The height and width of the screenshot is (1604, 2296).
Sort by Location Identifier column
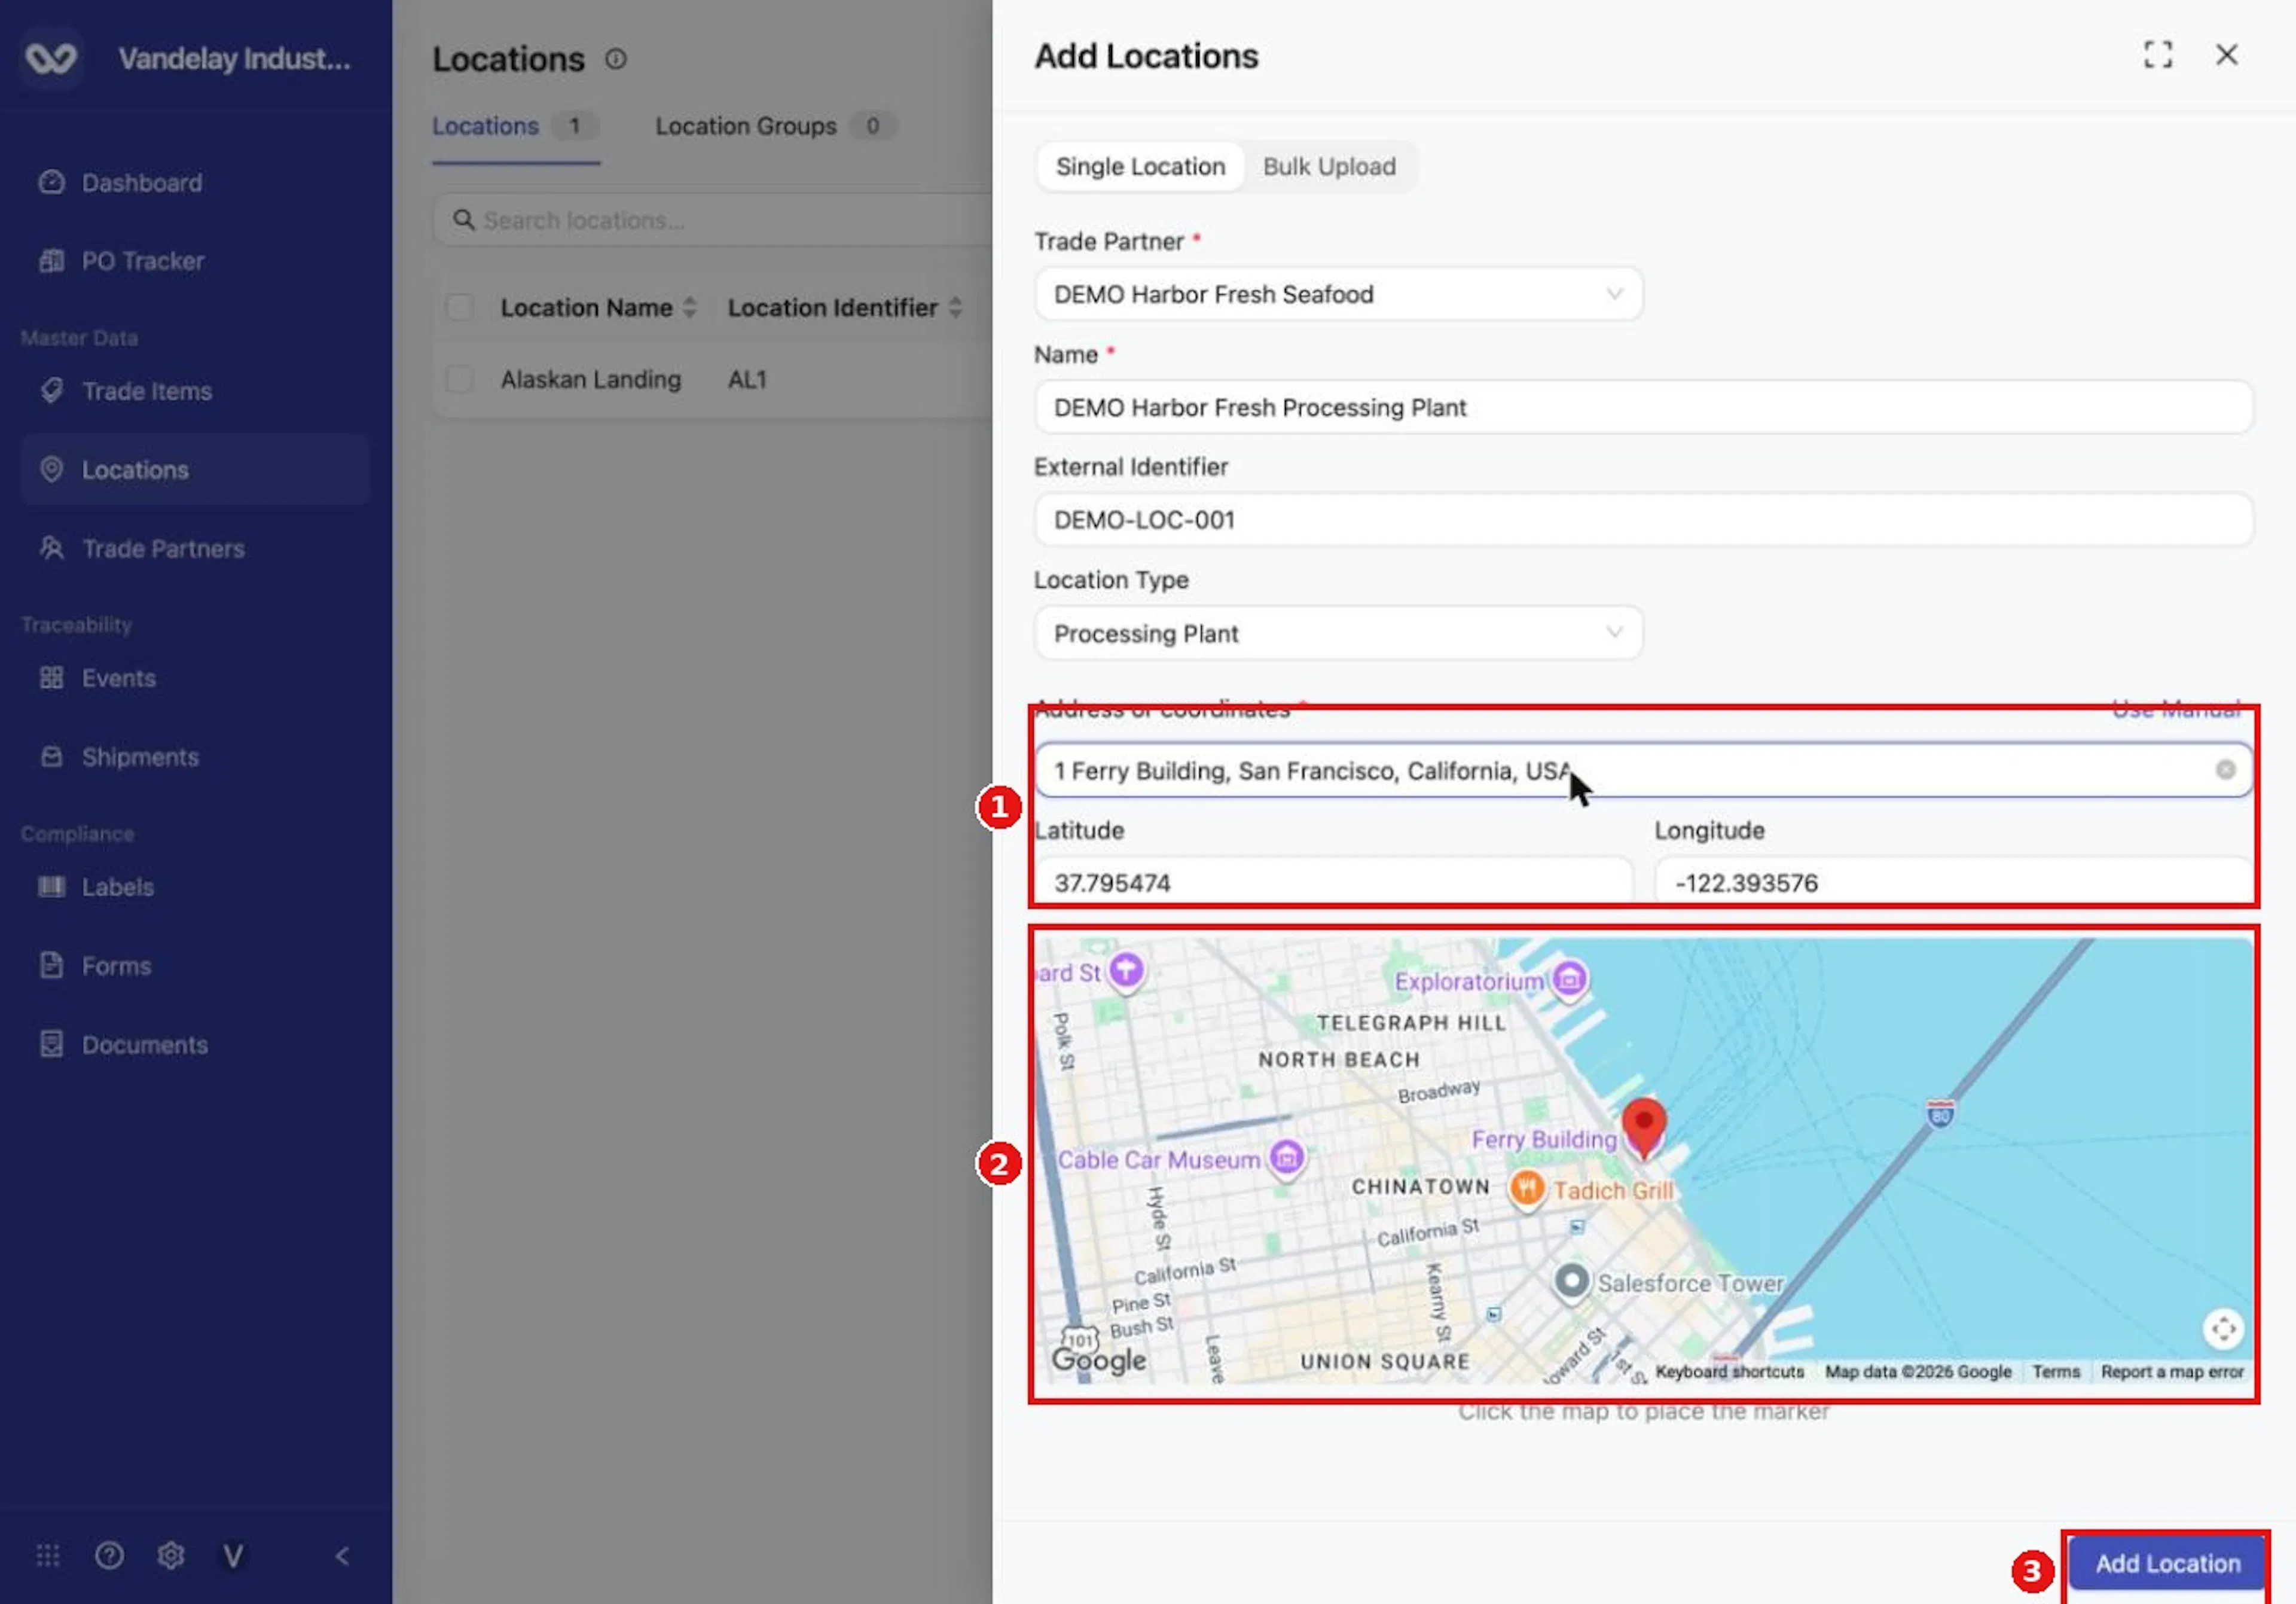point(845,307)
